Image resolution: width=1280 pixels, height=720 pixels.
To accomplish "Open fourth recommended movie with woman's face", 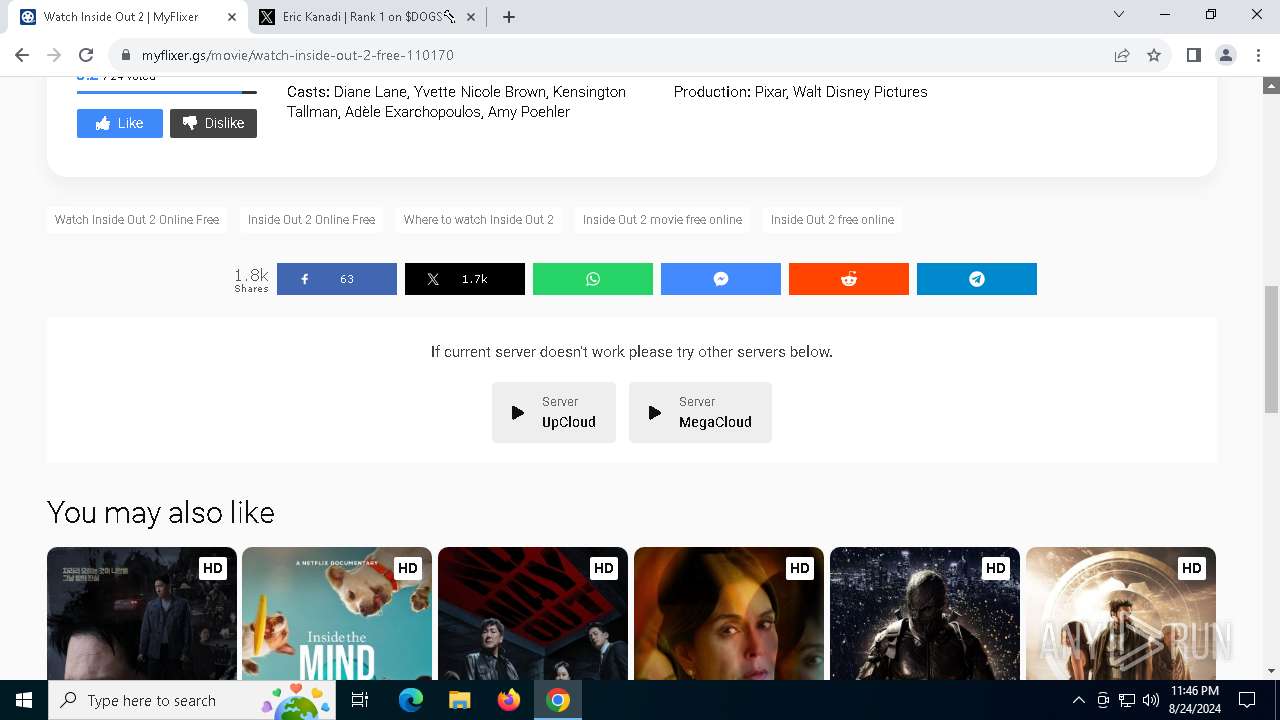I will 729,613.
